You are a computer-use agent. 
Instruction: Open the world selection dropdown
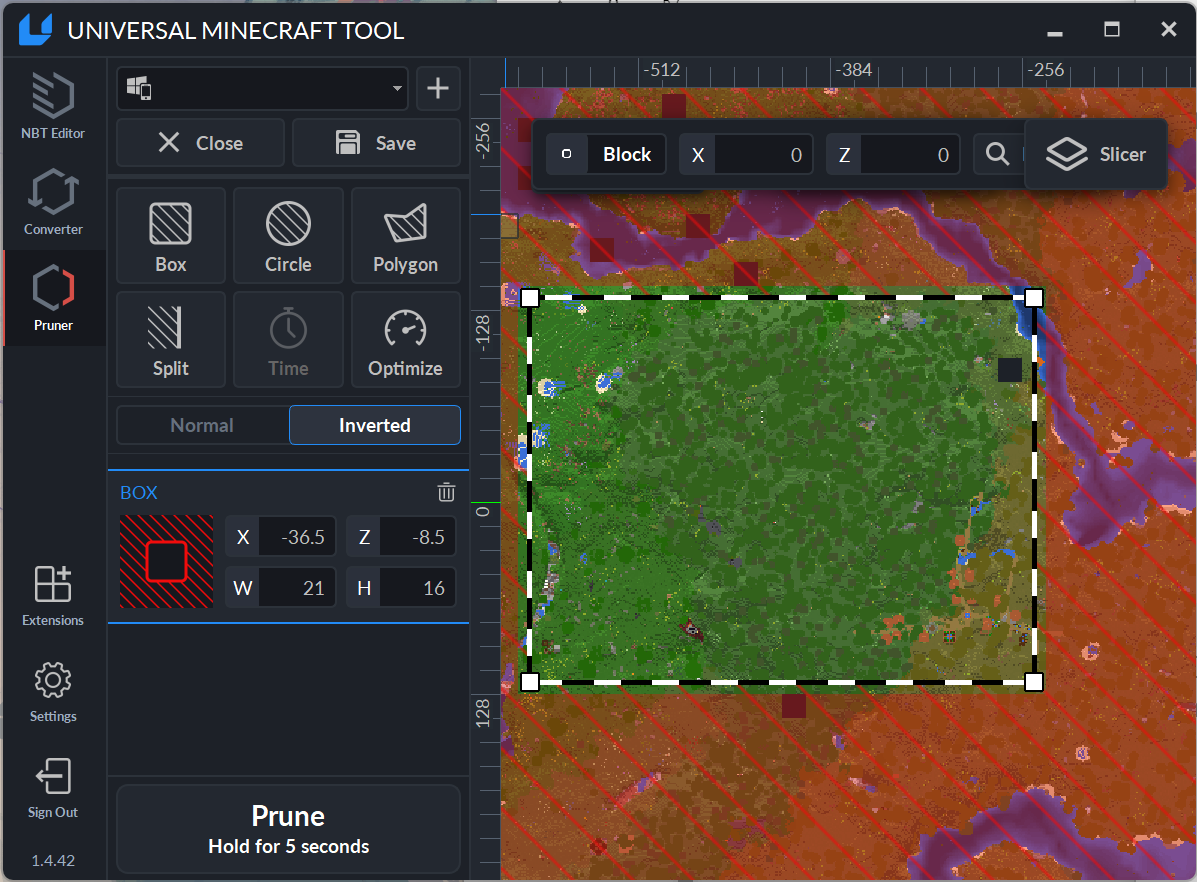(262, 88)
